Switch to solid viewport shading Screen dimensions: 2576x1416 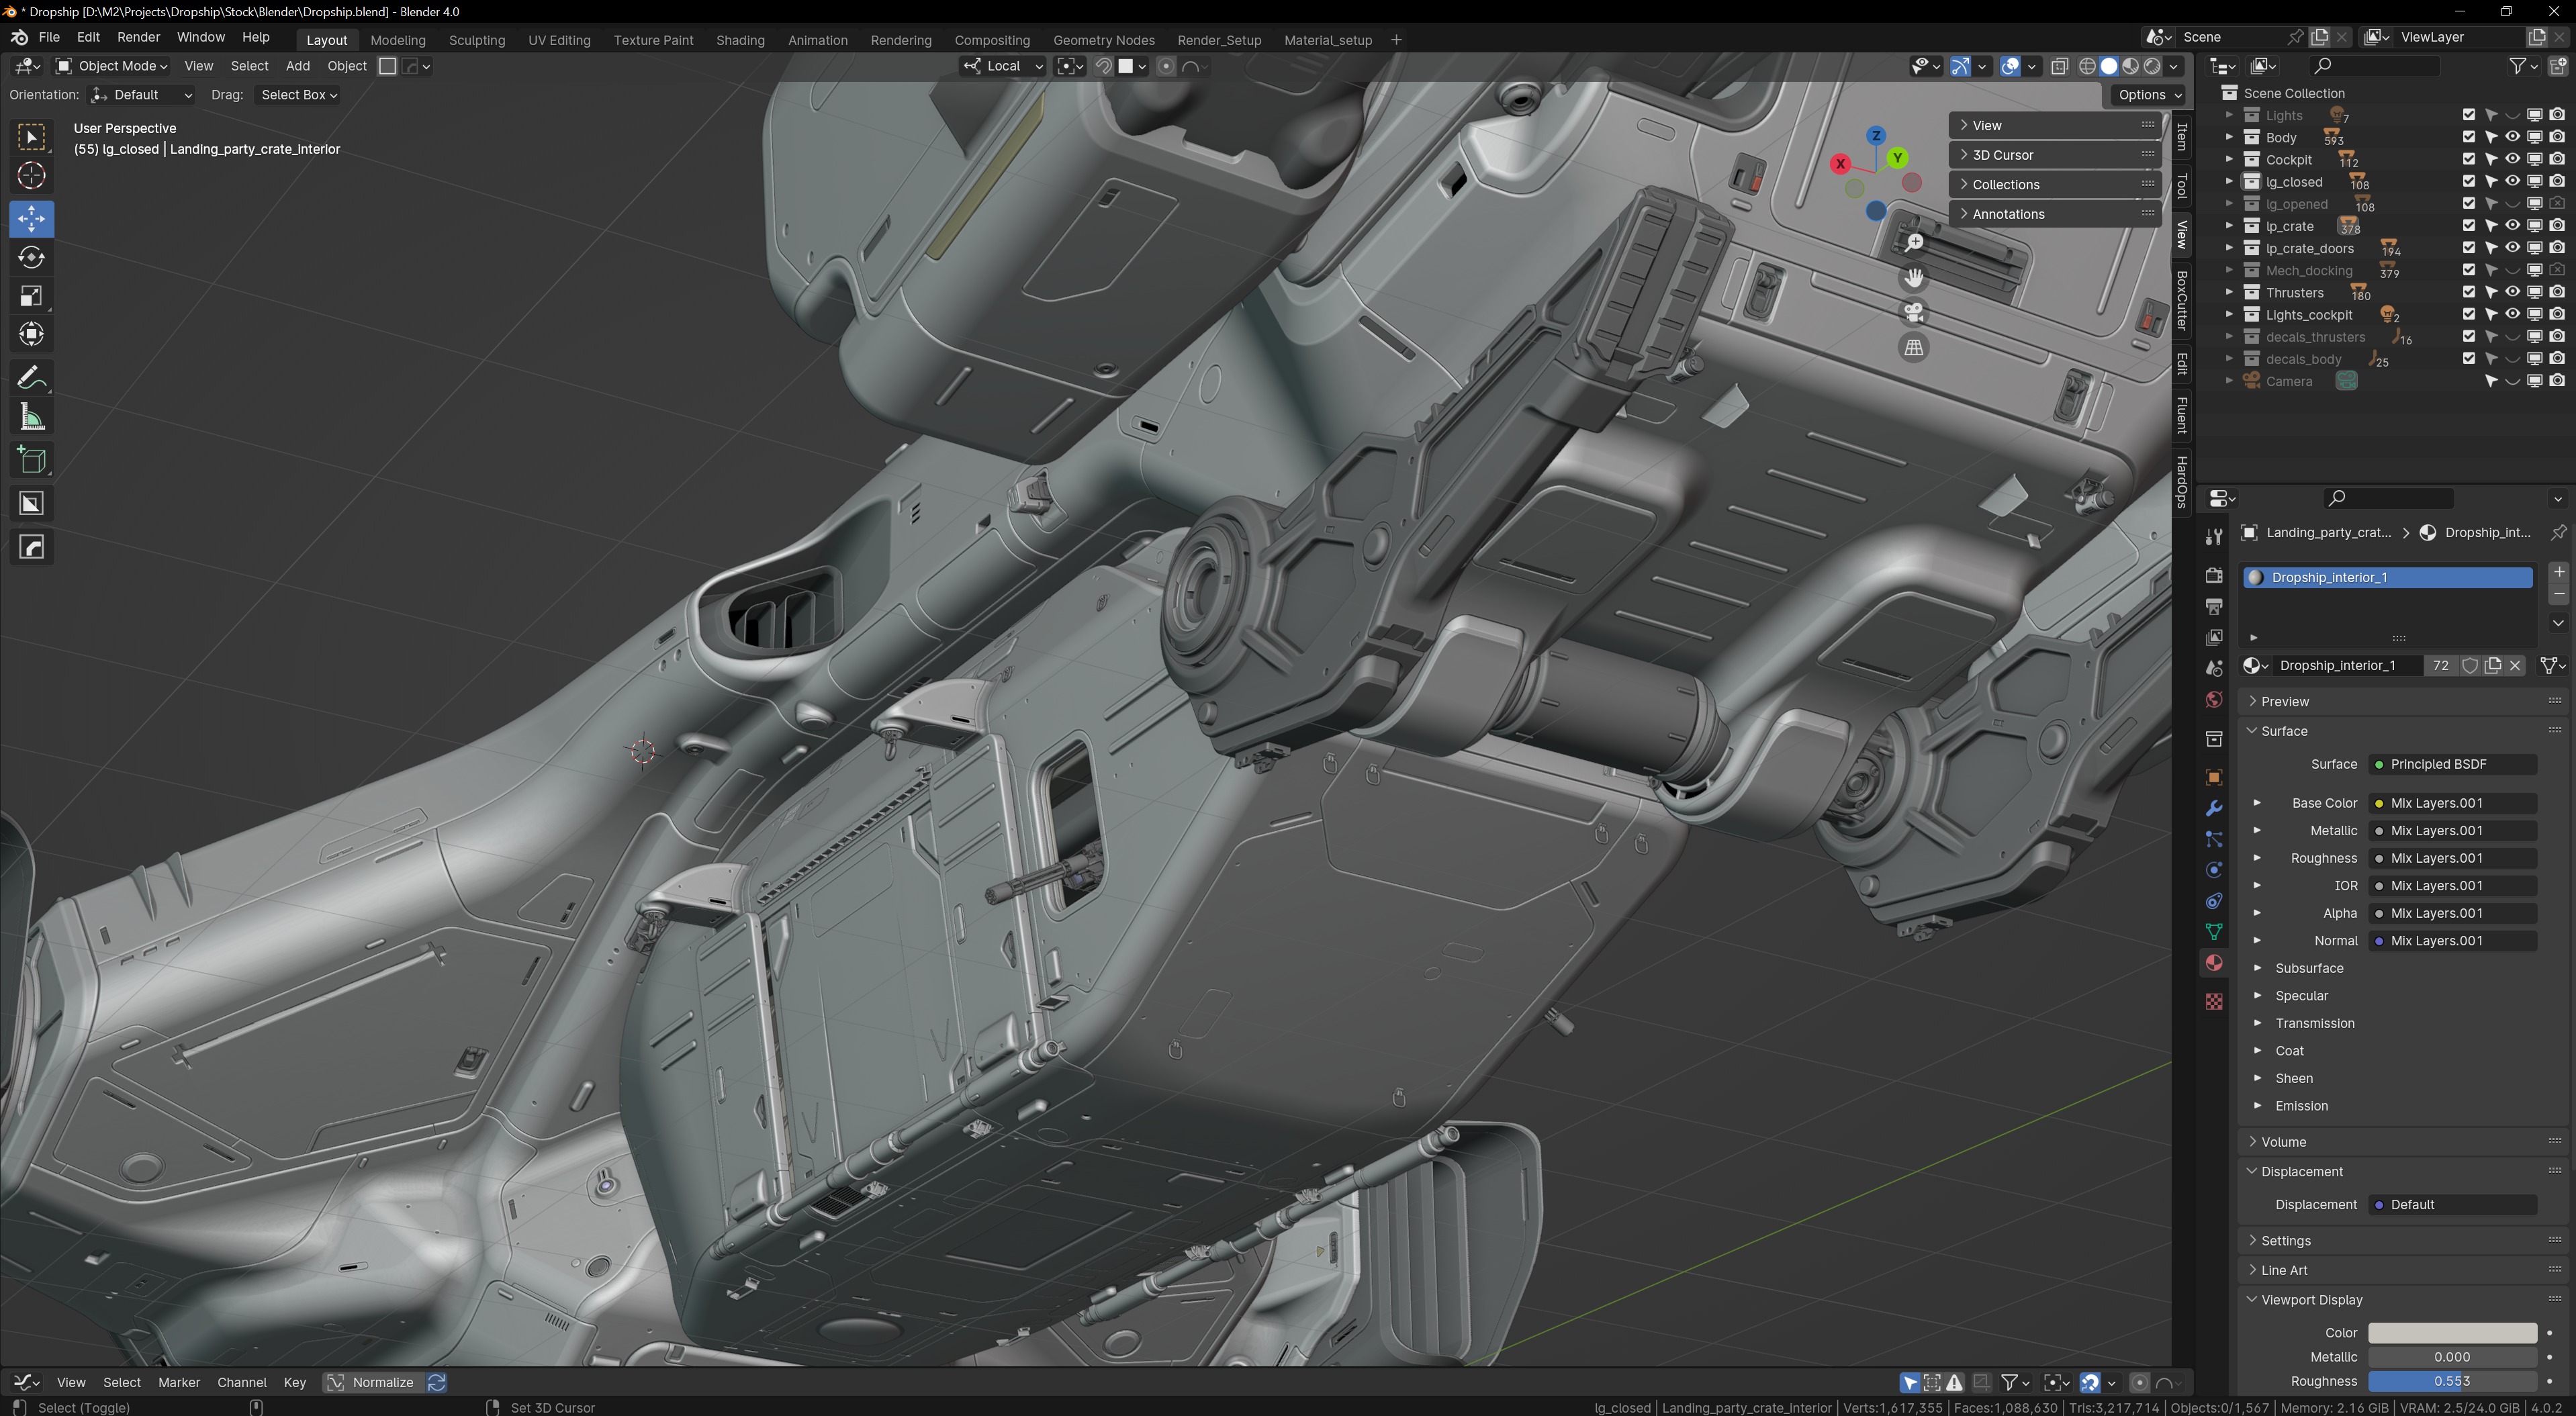2108,66
